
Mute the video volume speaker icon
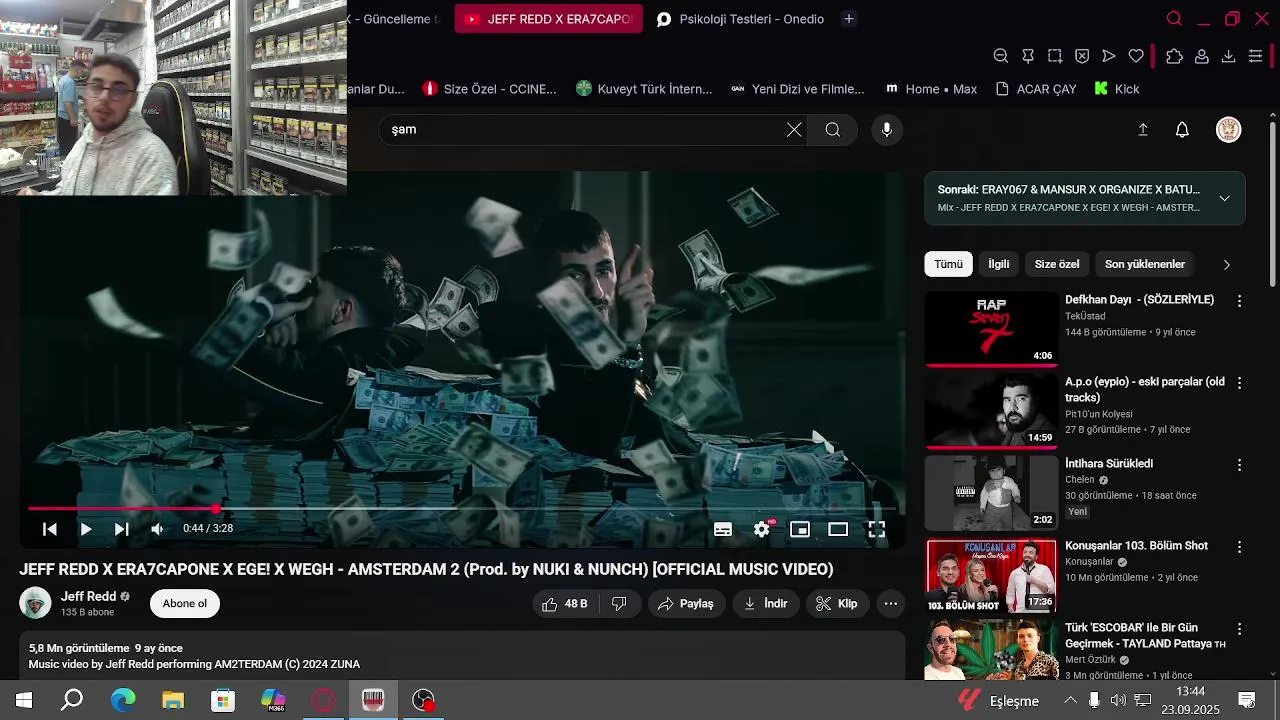pyautogui.click(x=157, y=529)
